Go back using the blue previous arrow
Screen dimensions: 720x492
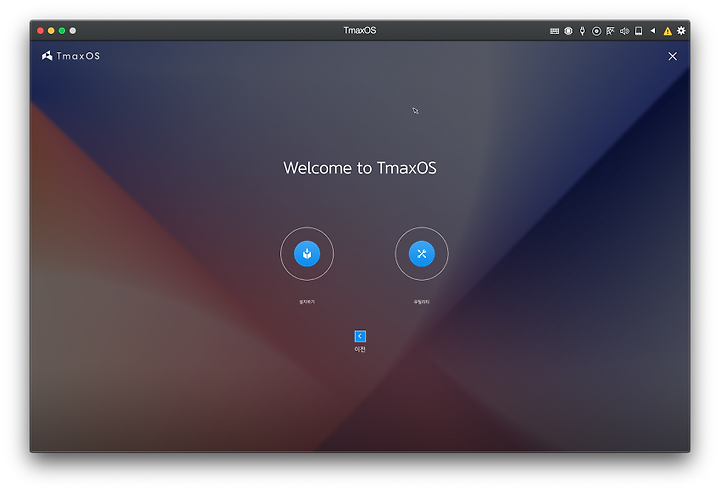[x=360, y=336]
